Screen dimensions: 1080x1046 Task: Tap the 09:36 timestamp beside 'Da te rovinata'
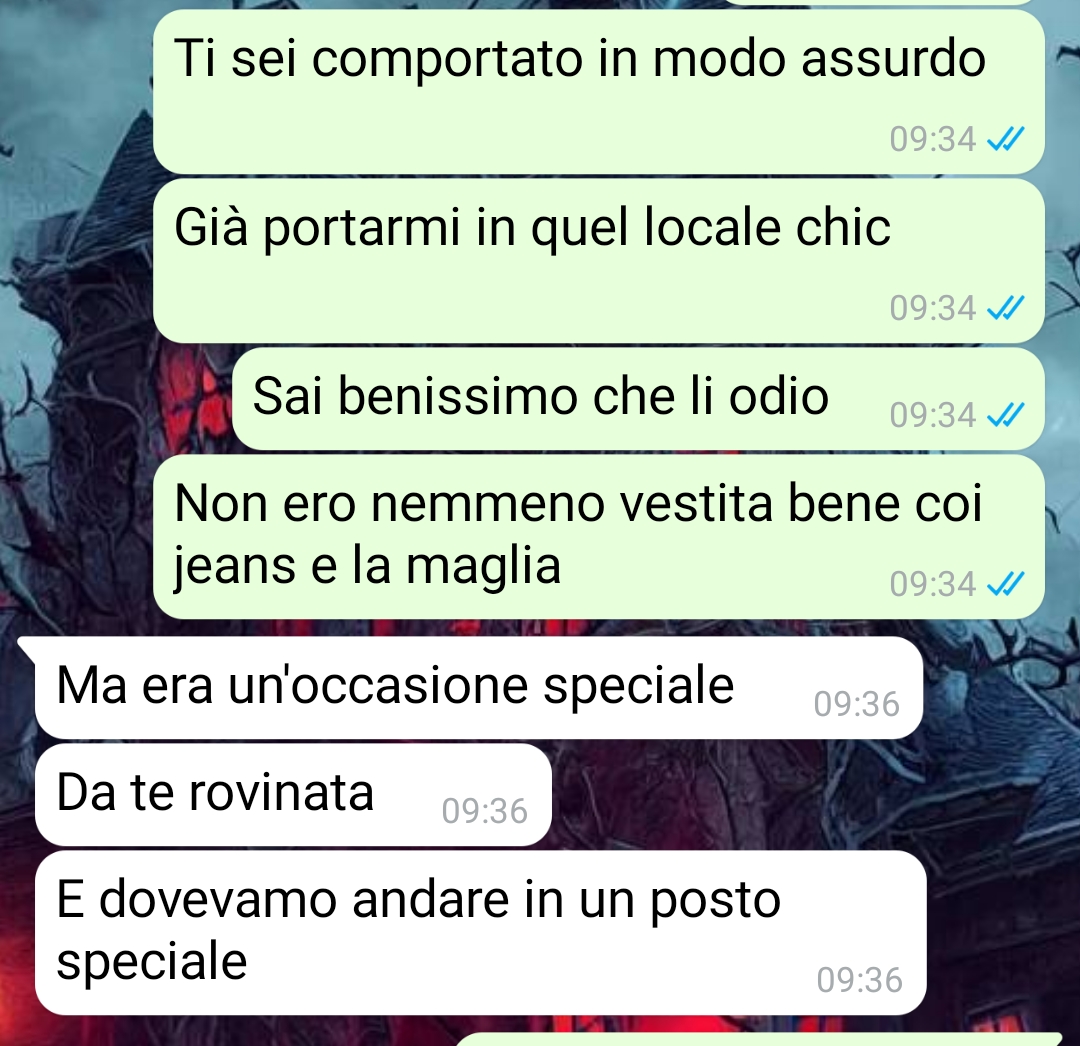pyautogui.click(x=485, y=810)
